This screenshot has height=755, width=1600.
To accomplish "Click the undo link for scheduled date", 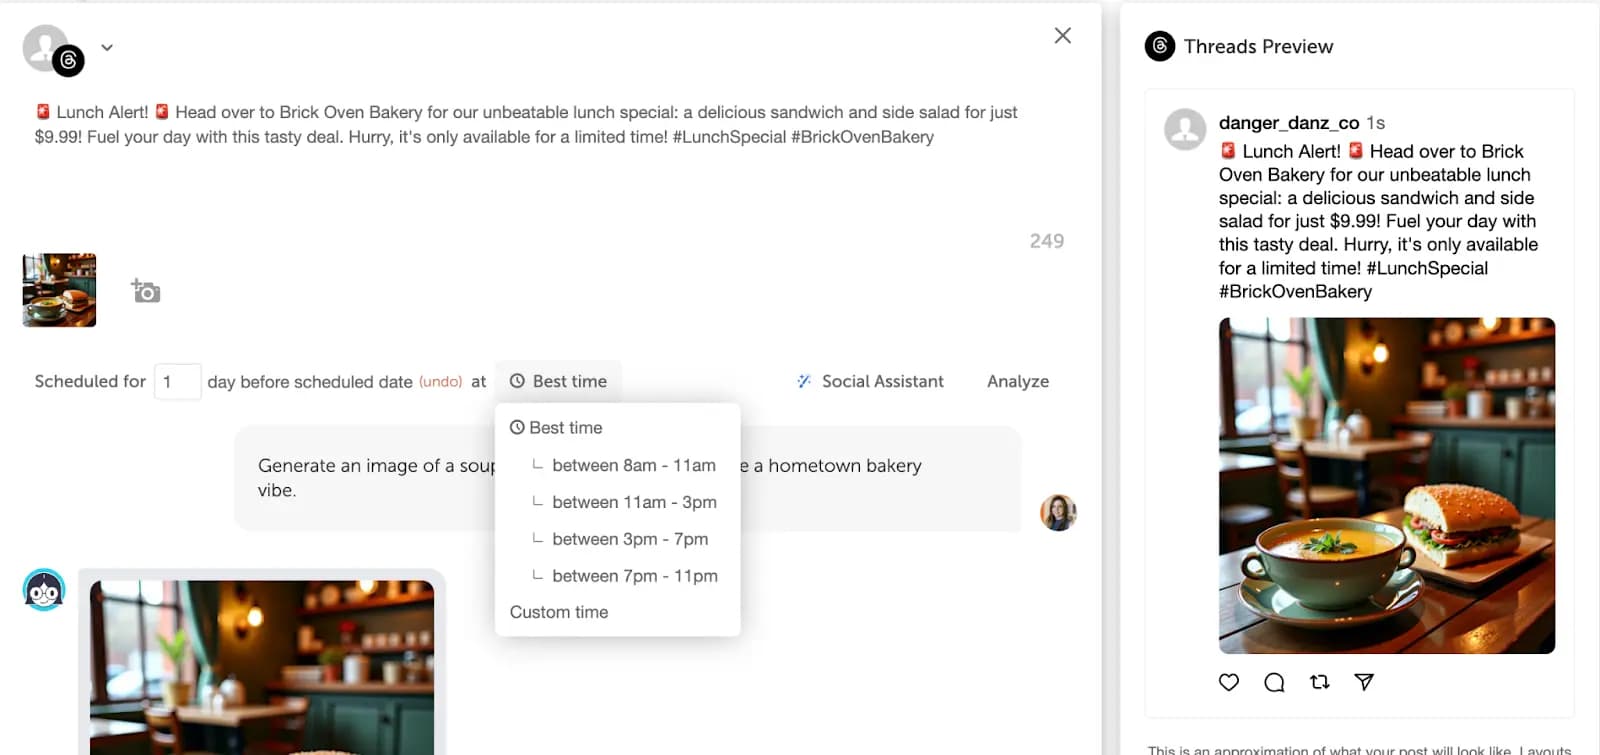I will point(440,382).
